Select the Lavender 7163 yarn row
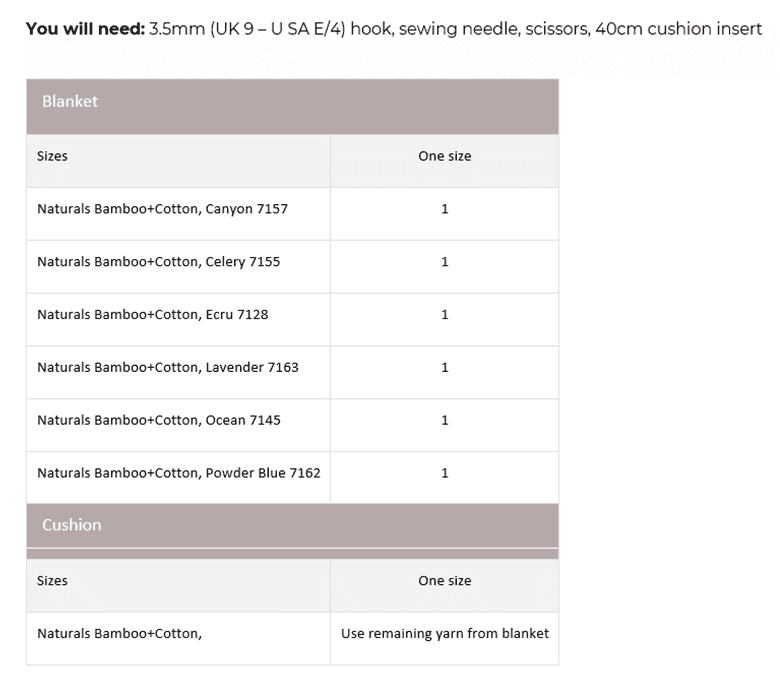Screen dimensions: 780x675 pos(167,368)
